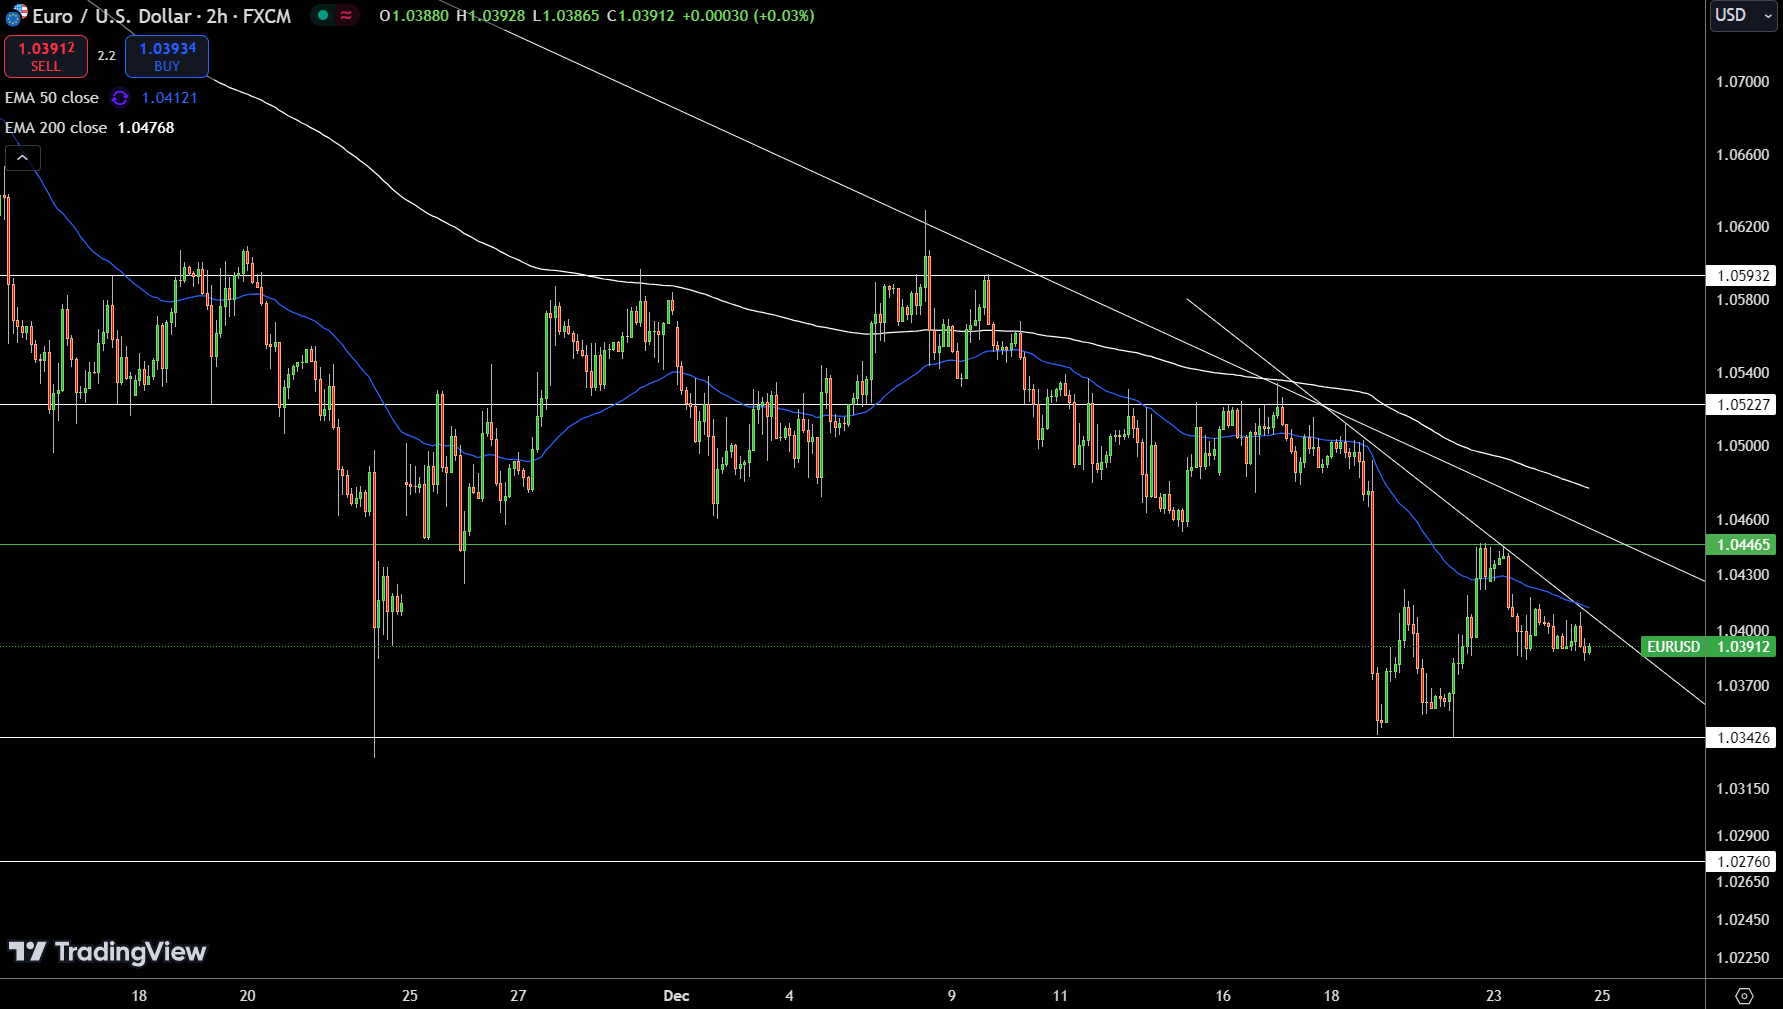
Task: Click the 18 date near left axis start
Action: tap(139, 996)
